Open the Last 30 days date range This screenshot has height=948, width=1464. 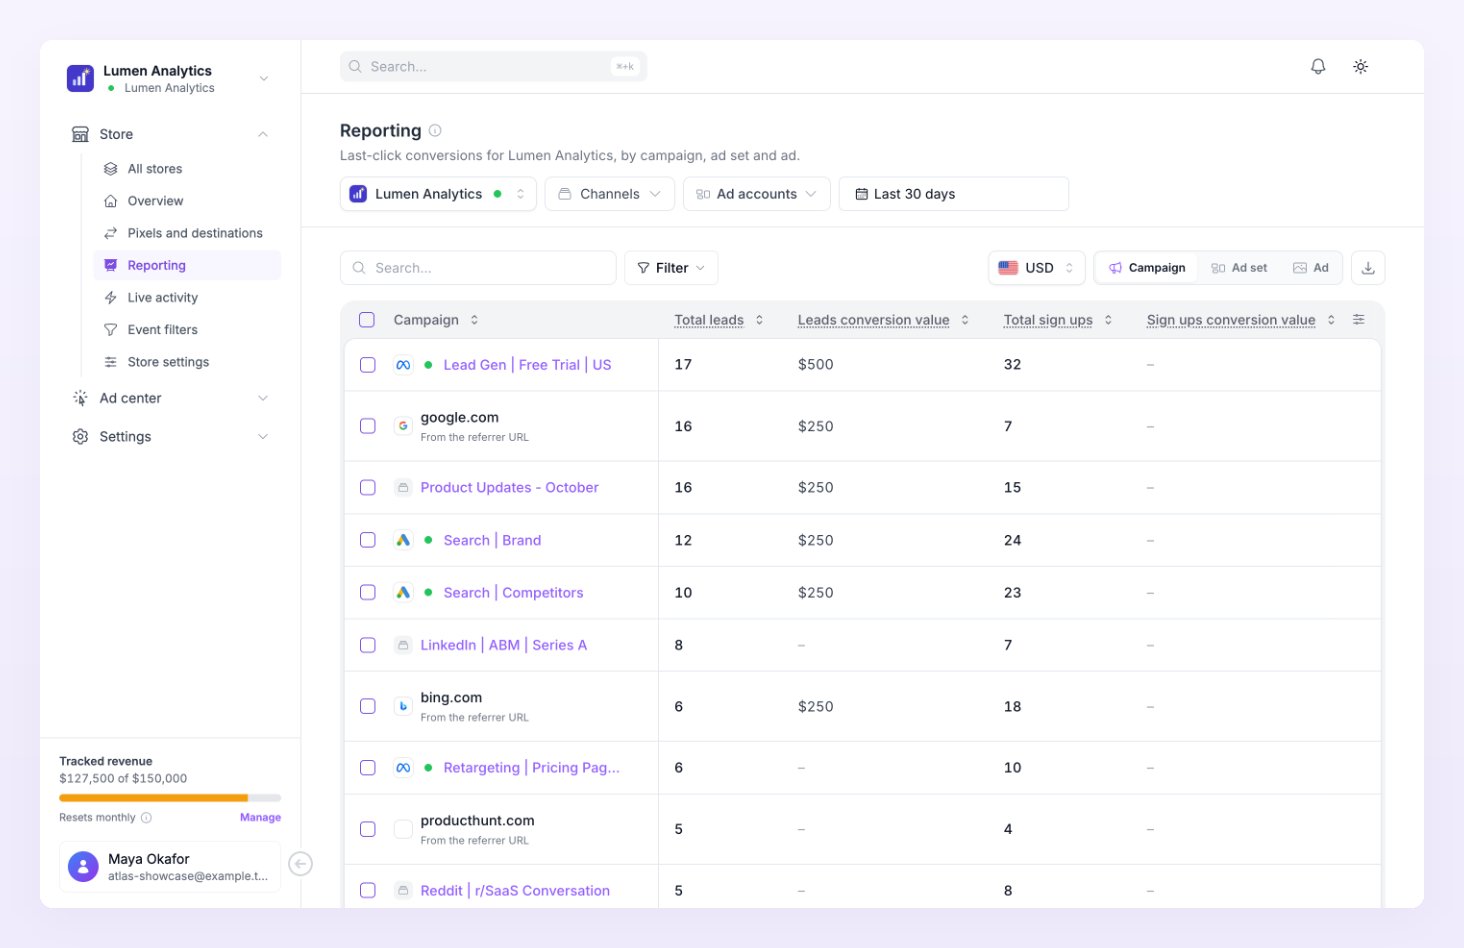coord(954,194)
